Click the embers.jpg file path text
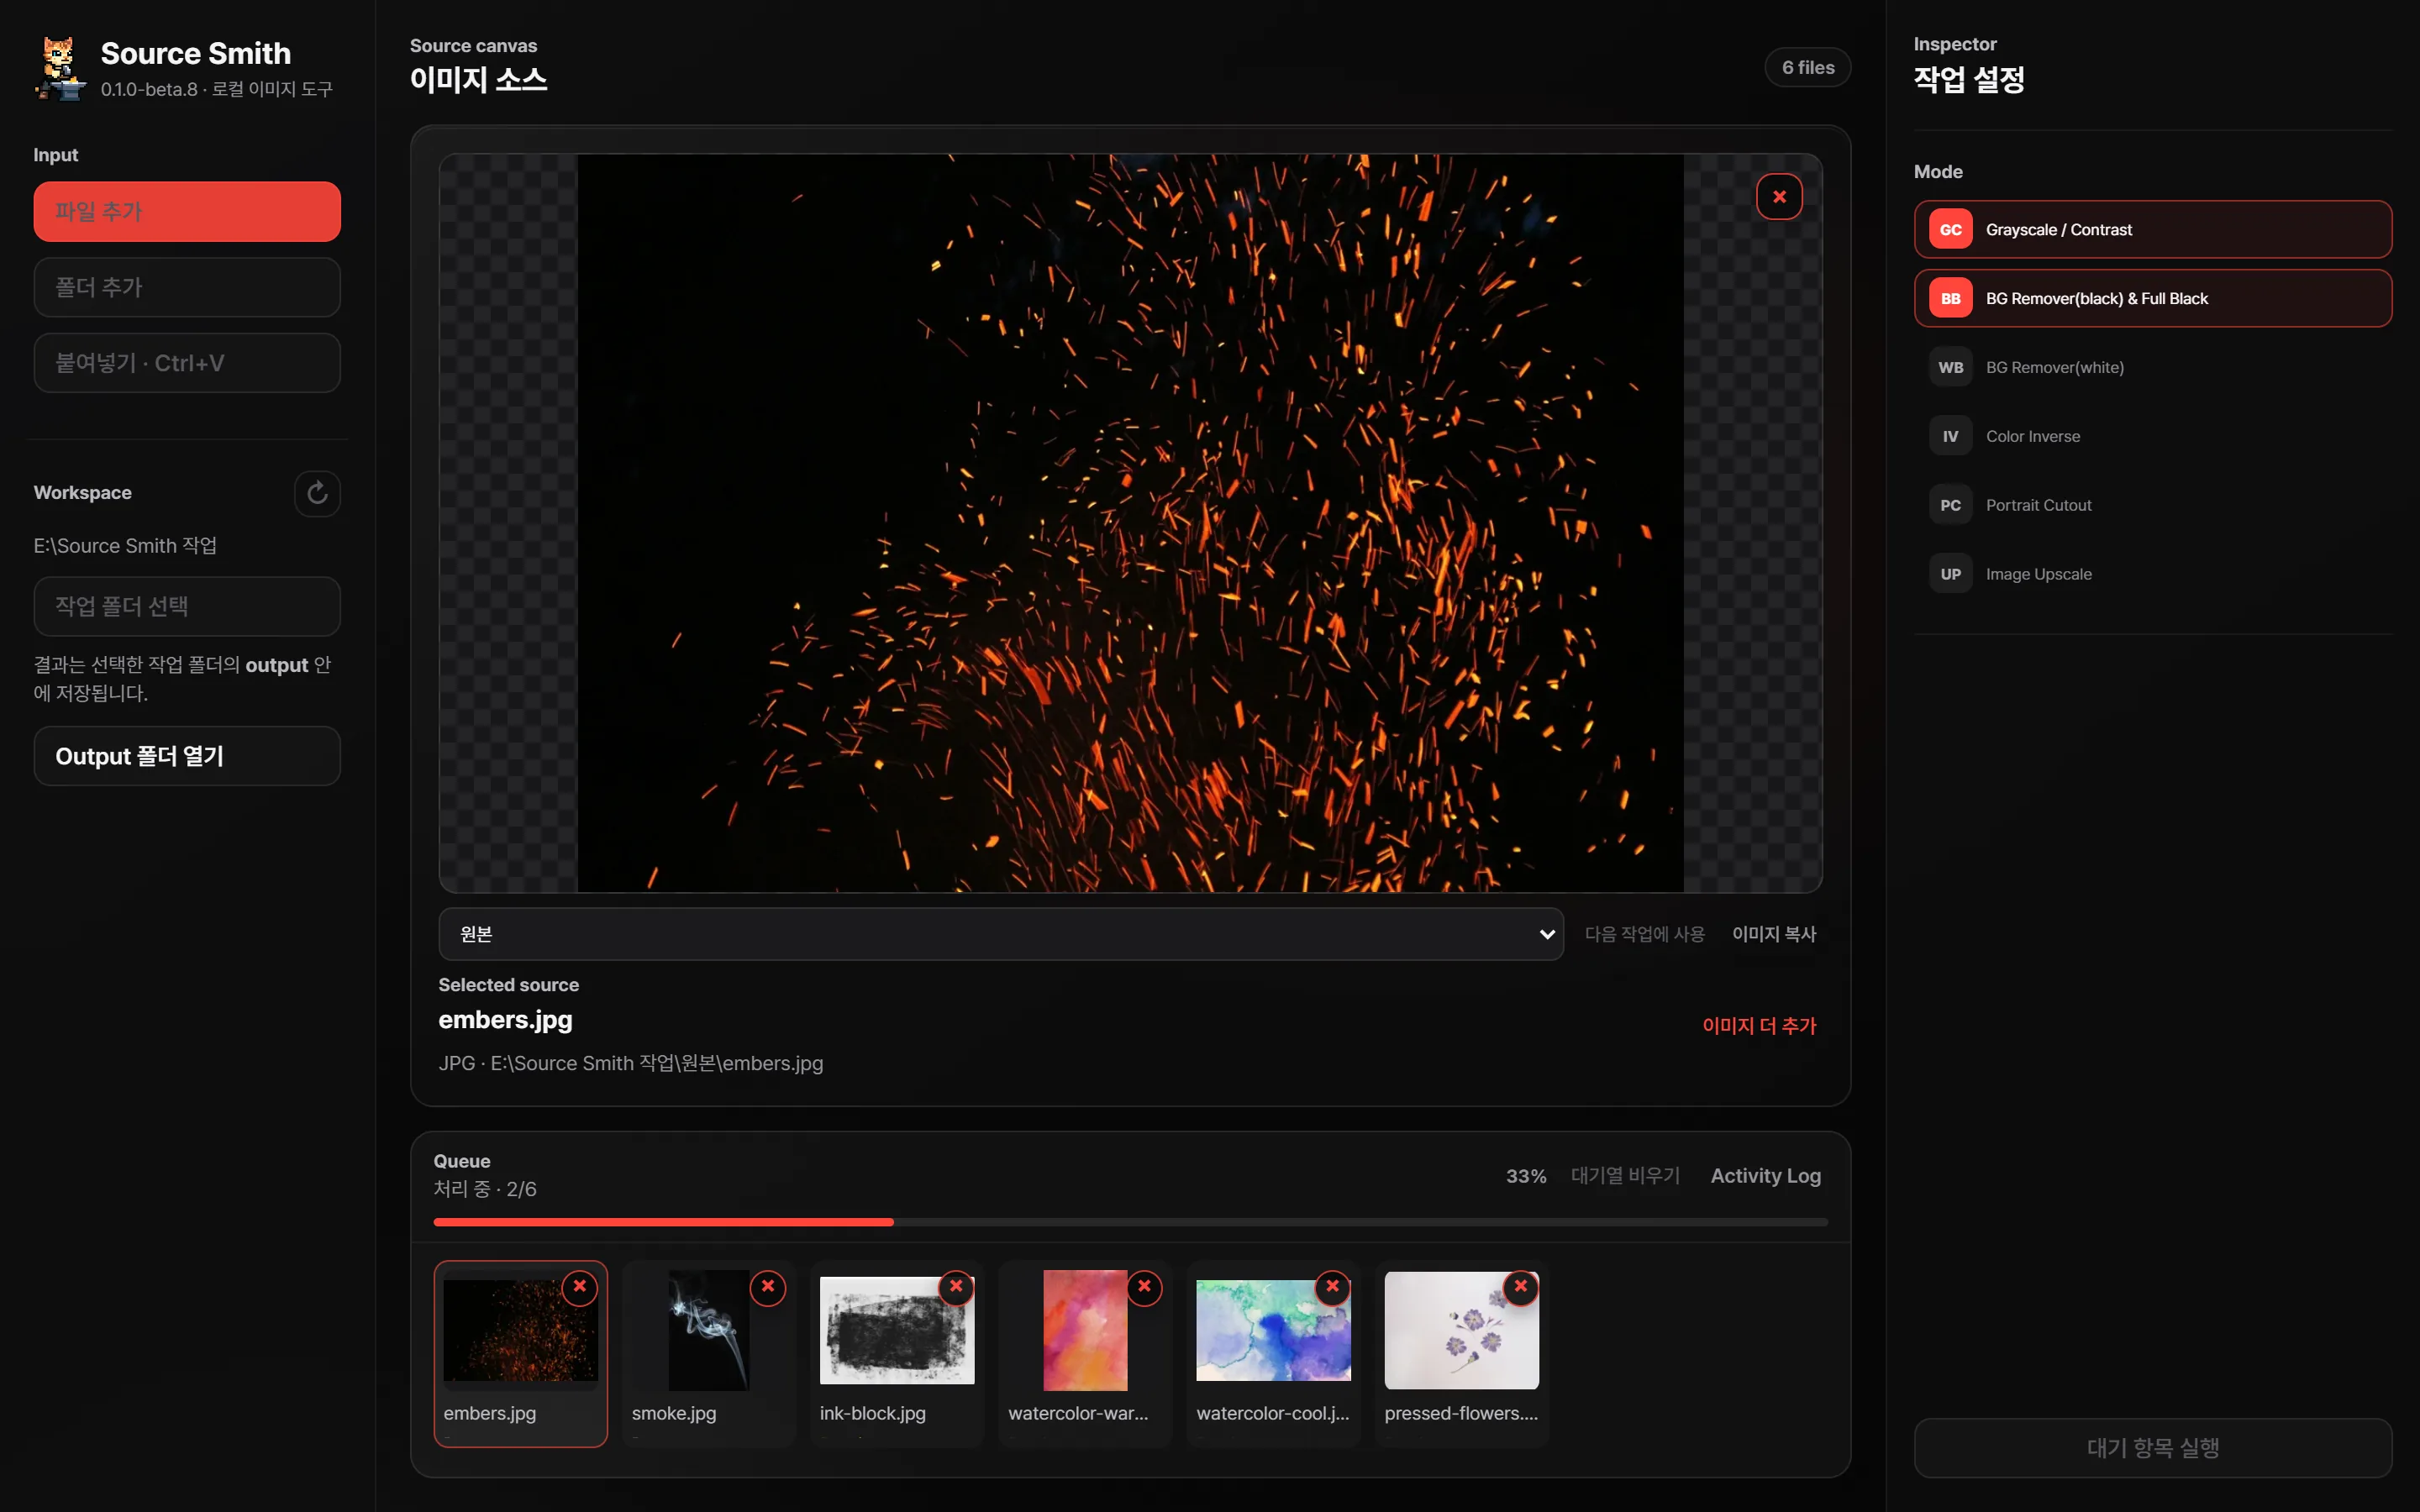The width and height of the screenshot is (2420, 1512). coord(631,1064)
